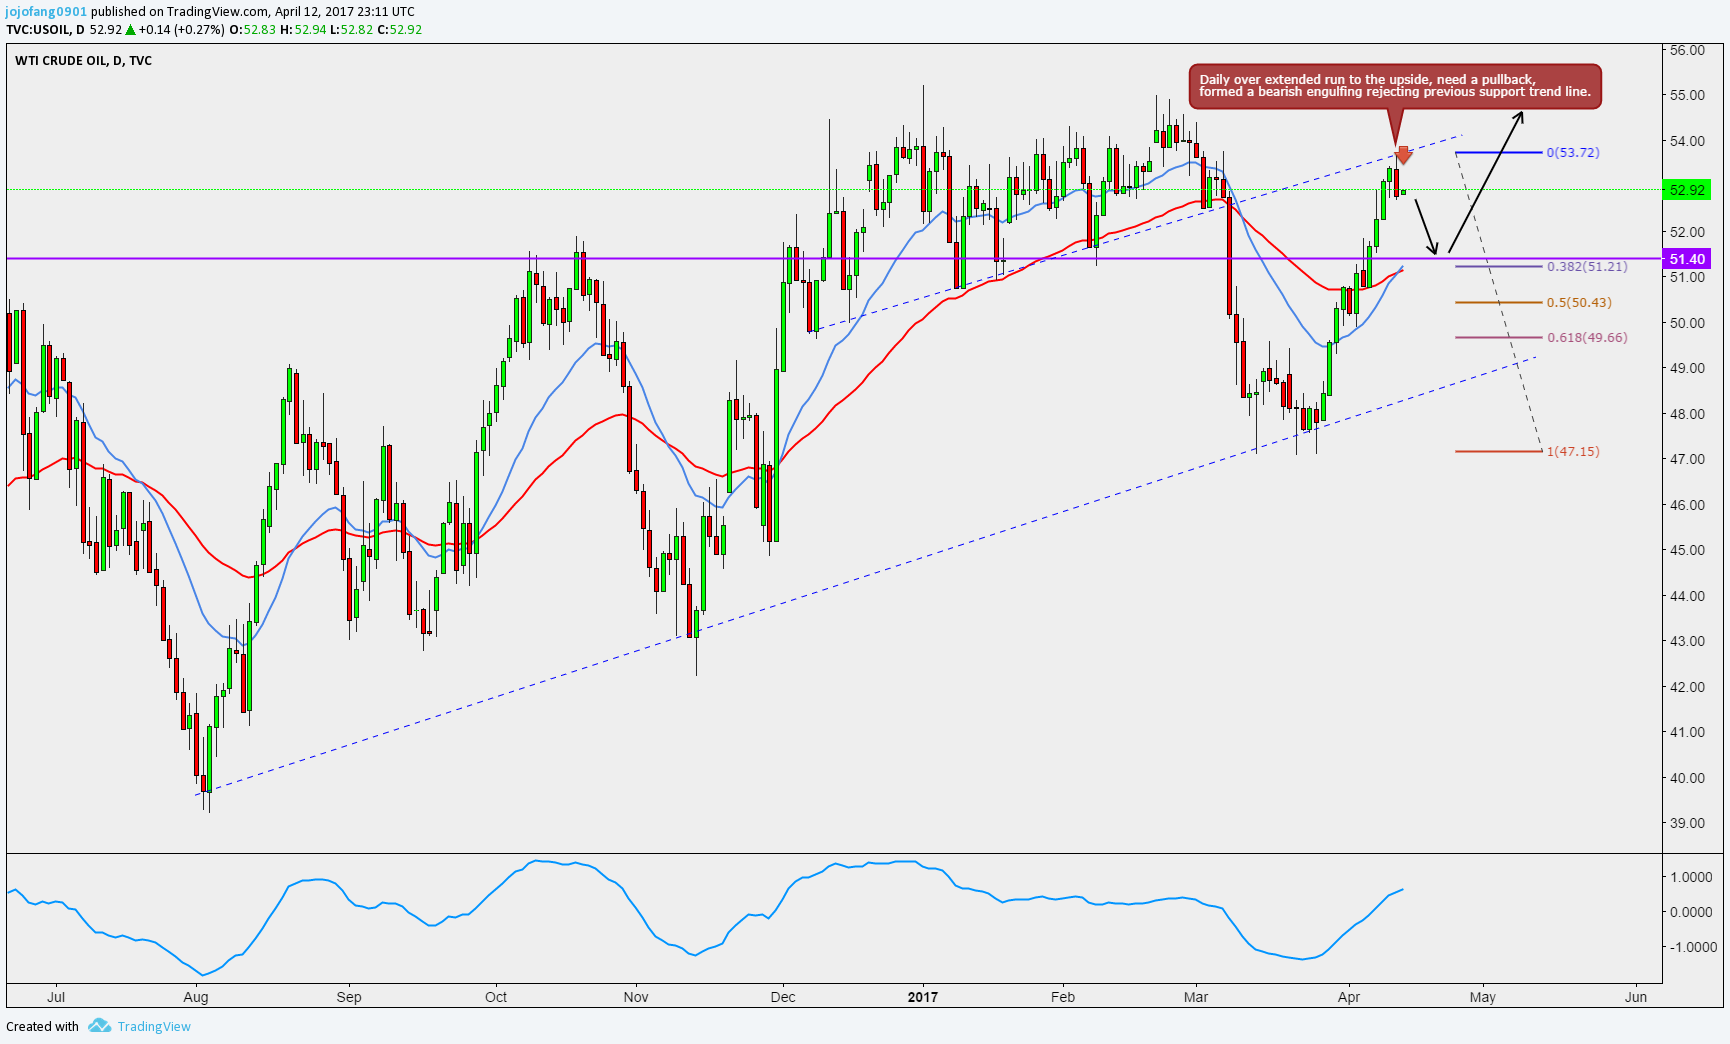Click the 39.00 price axis label
The width and height of the screenshot is (1730, 1044).
click(x=1687, y=823)
